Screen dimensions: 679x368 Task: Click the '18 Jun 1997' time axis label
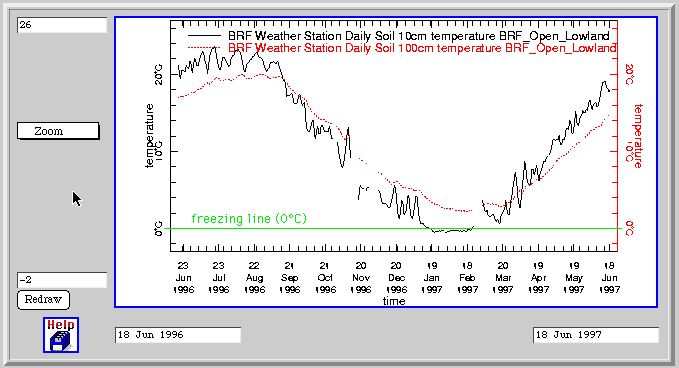(609, 278)
